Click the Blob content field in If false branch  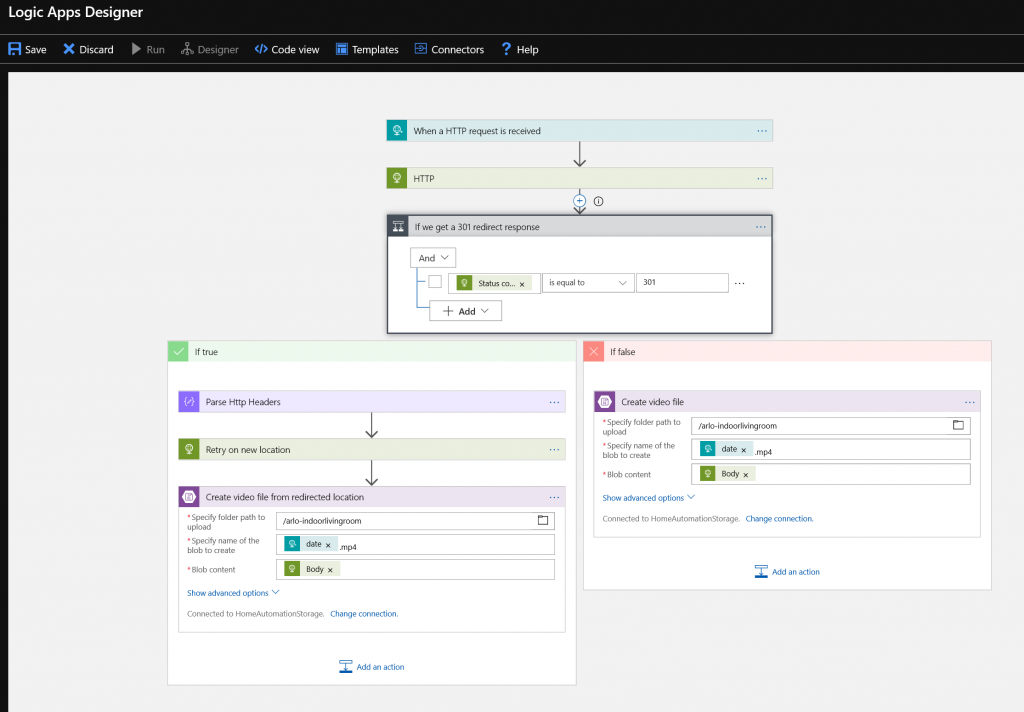click(x=831, y=474)
